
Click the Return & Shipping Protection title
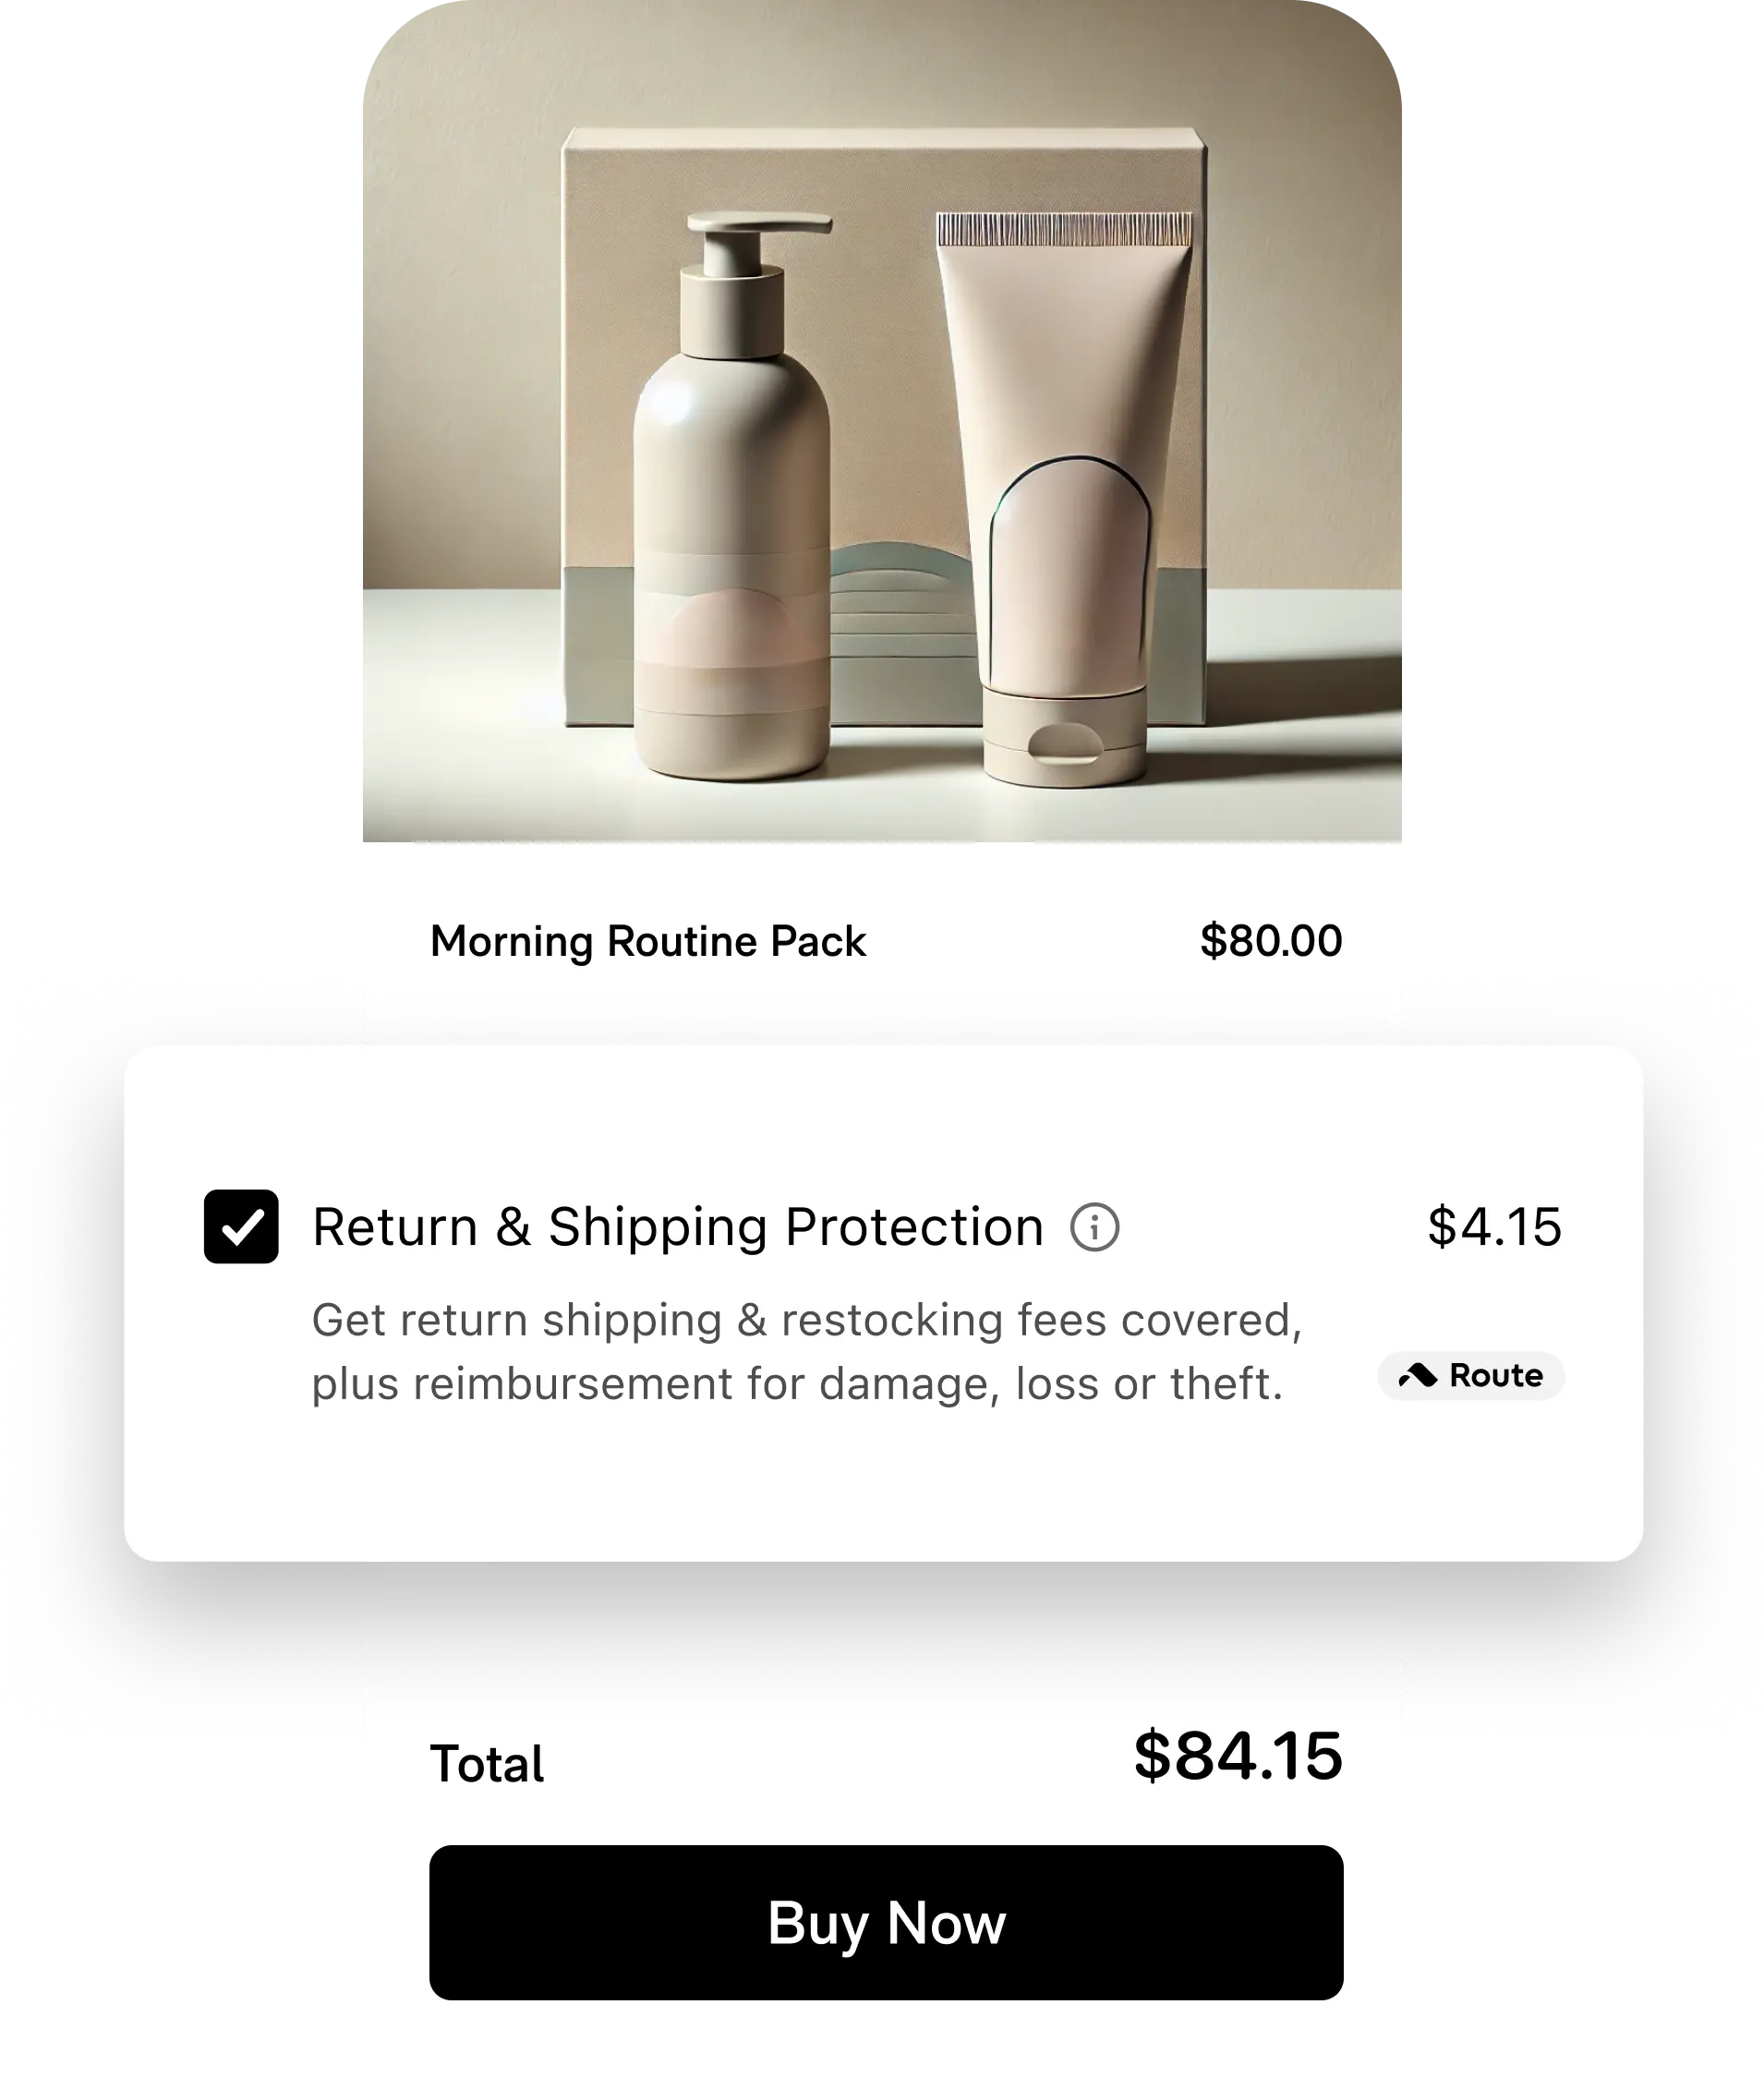pyautogui.click(x=678, y=1227)
